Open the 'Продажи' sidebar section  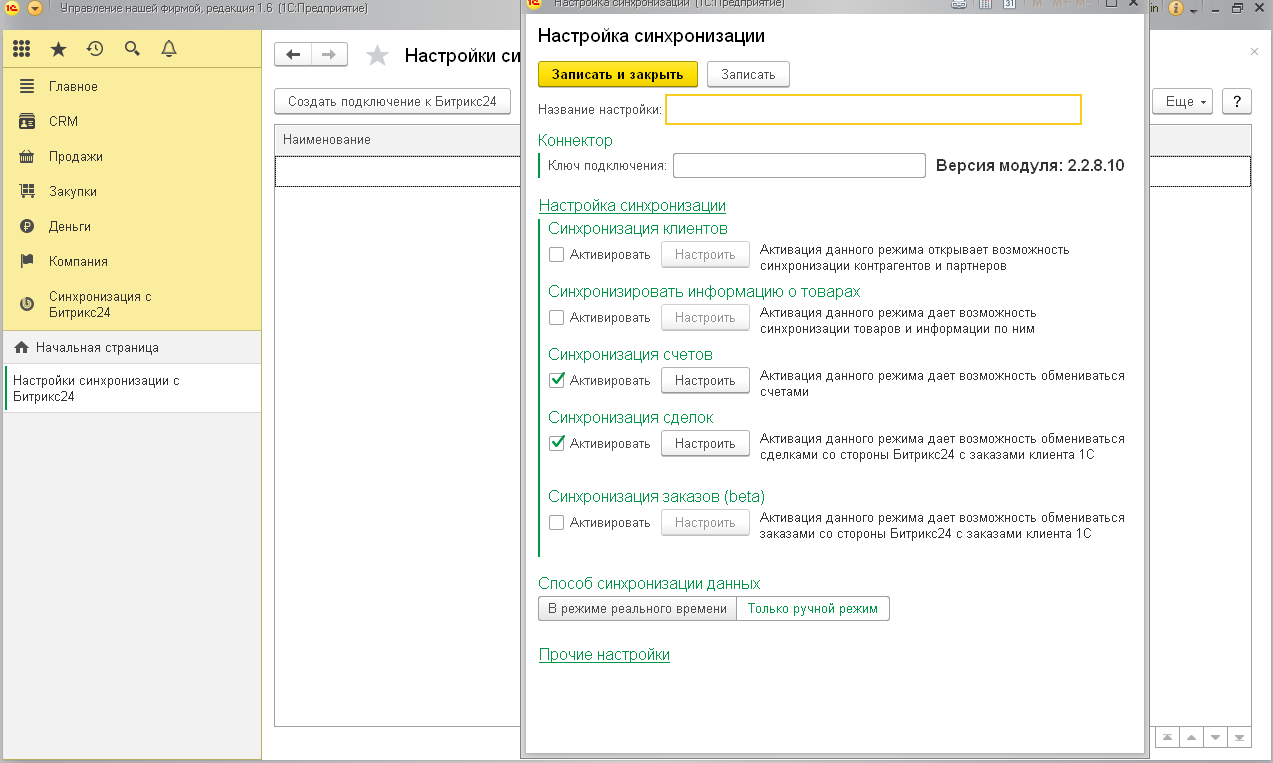pos(76,157)
